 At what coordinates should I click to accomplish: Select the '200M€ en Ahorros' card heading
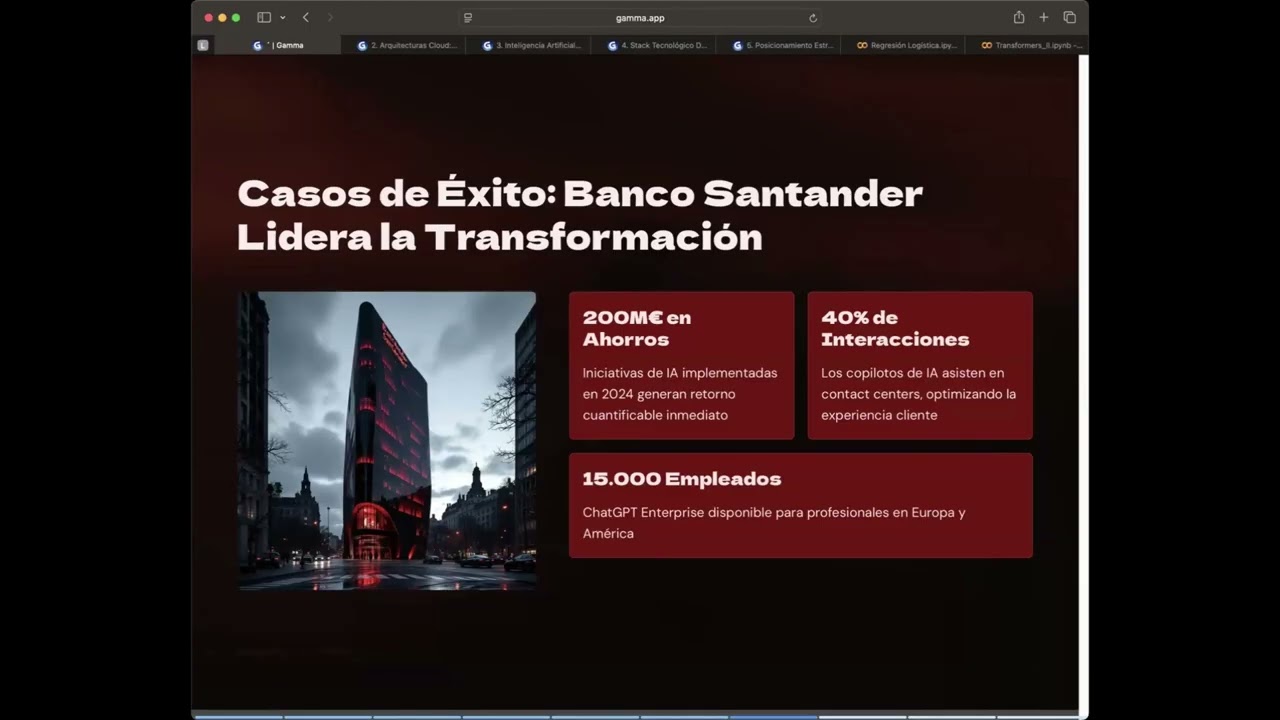(637, 328)
